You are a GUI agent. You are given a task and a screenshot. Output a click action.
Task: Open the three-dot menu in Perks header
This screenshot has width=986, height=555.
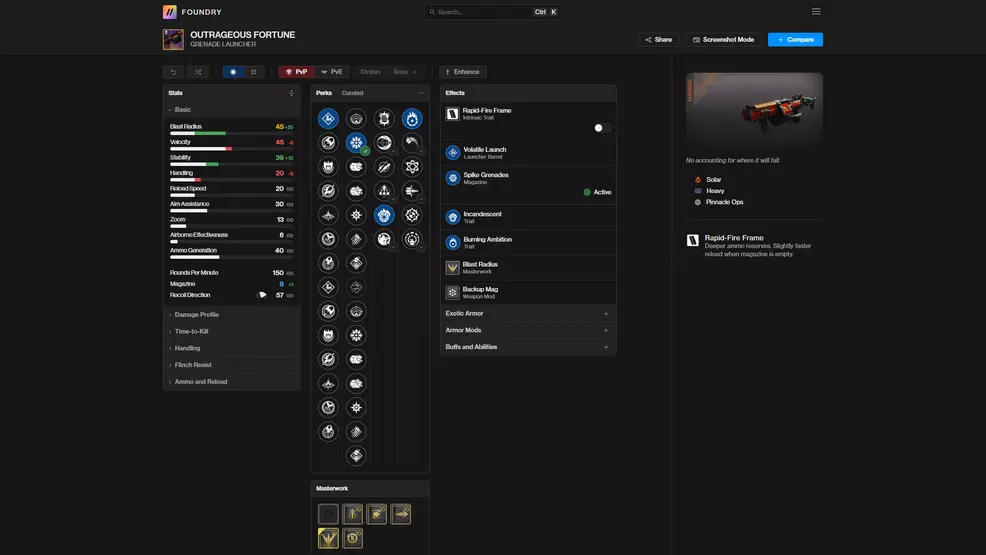click(421, 93)
